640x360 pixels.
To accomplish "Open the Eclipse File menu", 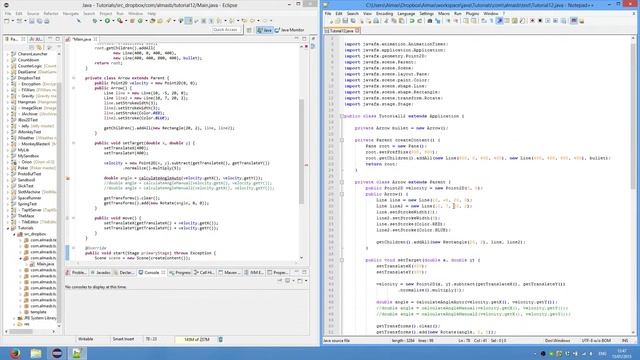I will 8,13.
